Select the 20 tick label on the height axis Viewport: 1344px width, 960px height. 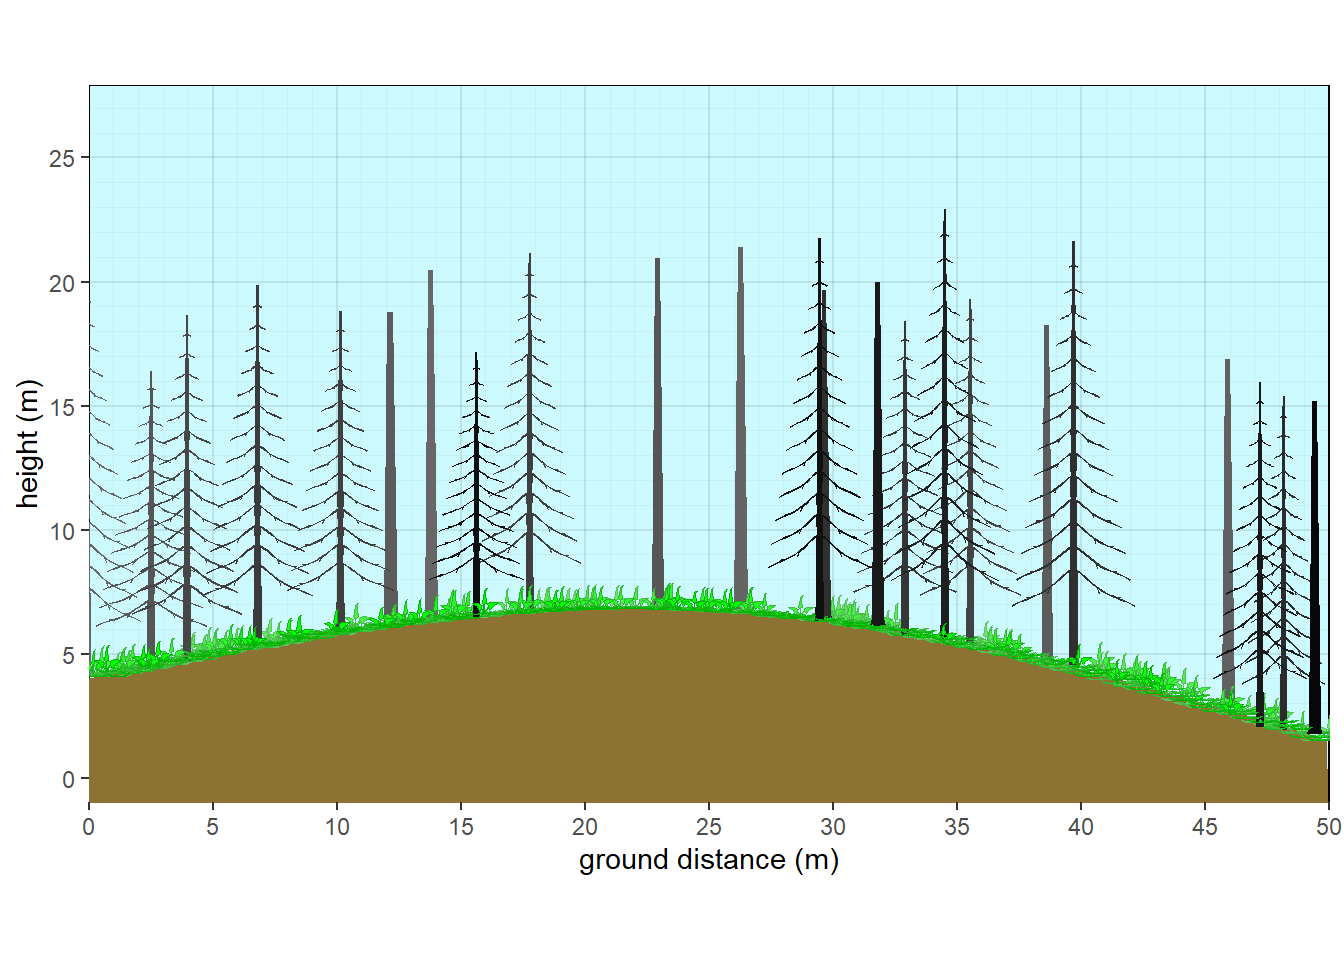pos(62,283)
